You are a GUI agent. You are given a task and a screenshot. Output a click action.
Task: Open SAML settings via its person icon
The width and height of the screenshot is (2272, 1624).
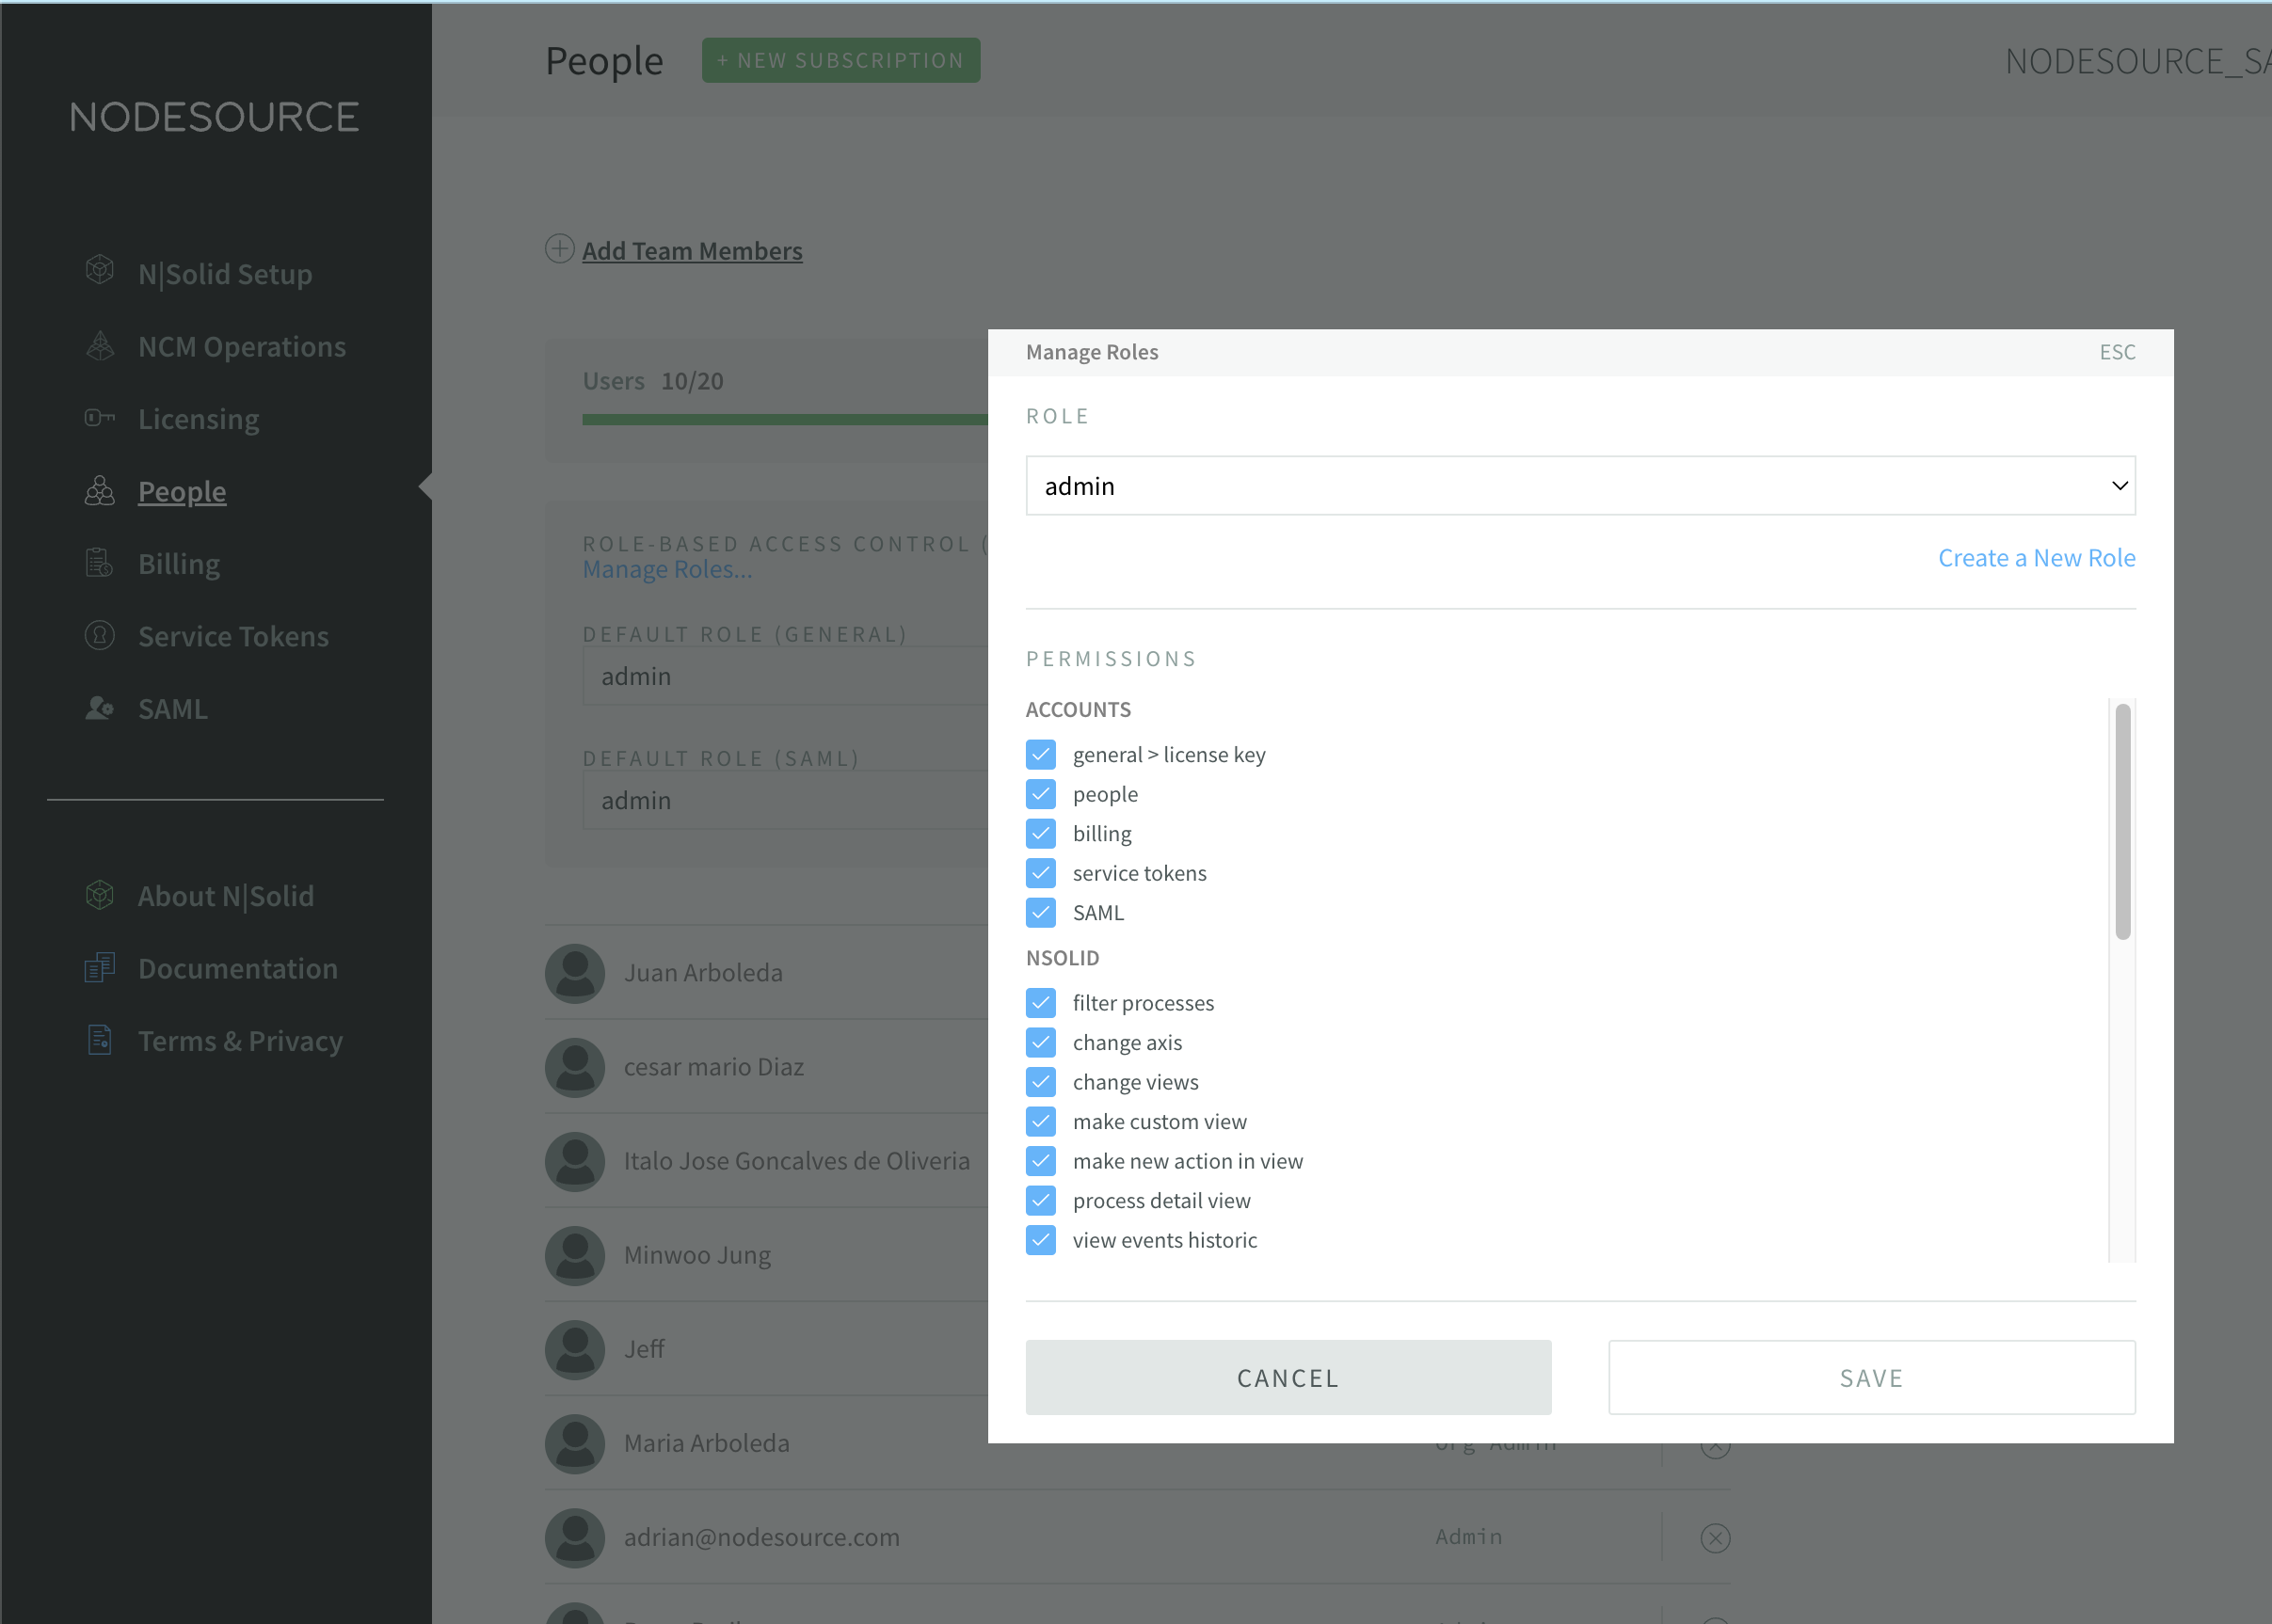tap(100, 708)
